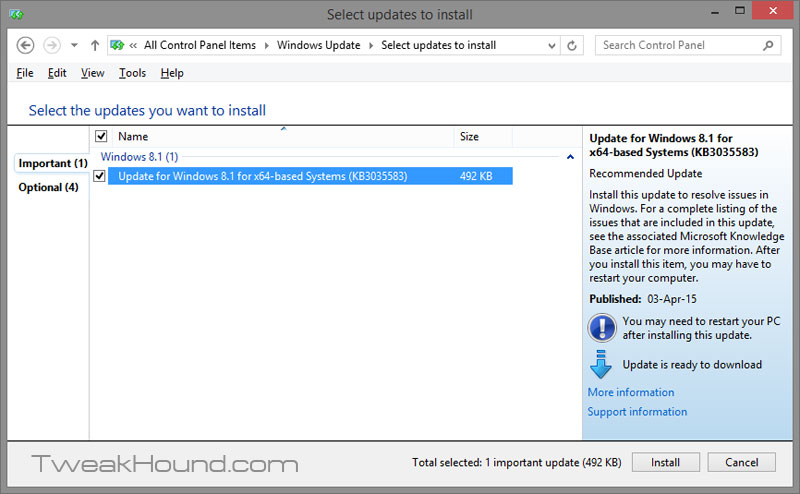Close the Select updates to install window
Image resolution: width=800 pixels, height=494 pixels.
coord(773,10)
